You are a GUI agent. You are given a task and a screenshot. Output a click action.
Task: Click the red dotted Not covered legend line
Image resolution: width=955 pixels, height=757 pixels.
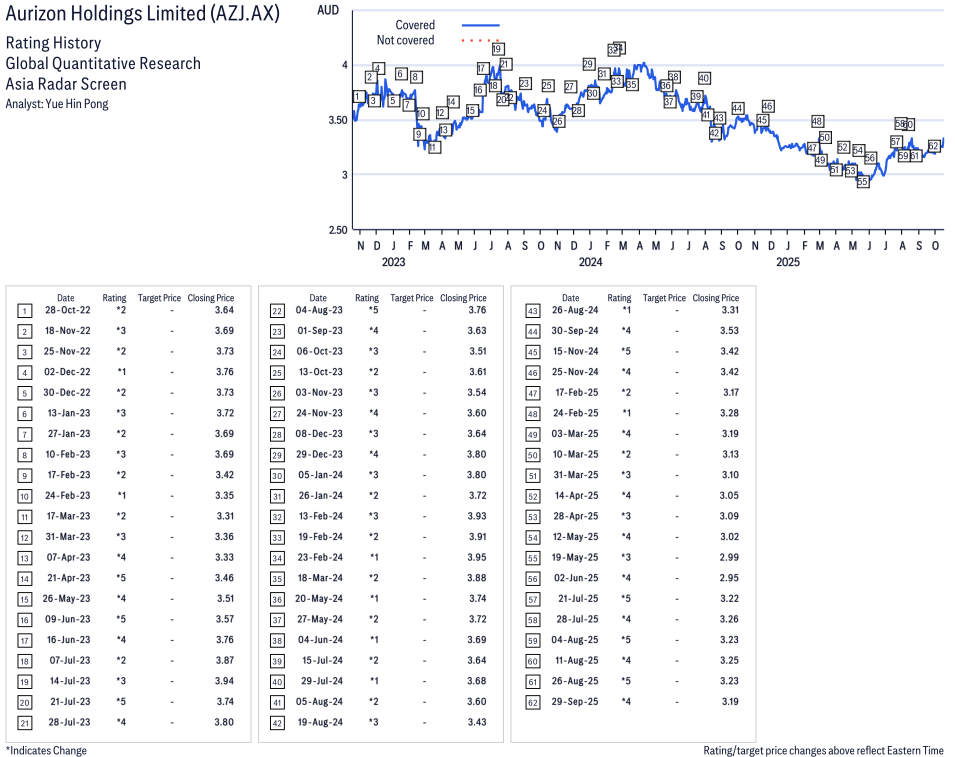tap(480, 40)
